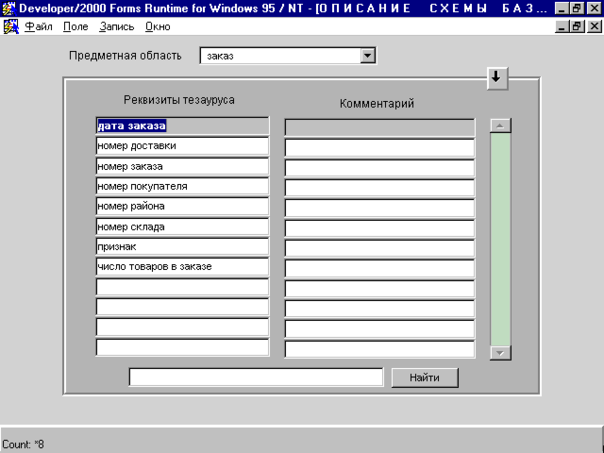The width and height of the screenshot is (604, 453).
Task: Click the comment field beside номер доставки
Action: (x=380, y=148)
